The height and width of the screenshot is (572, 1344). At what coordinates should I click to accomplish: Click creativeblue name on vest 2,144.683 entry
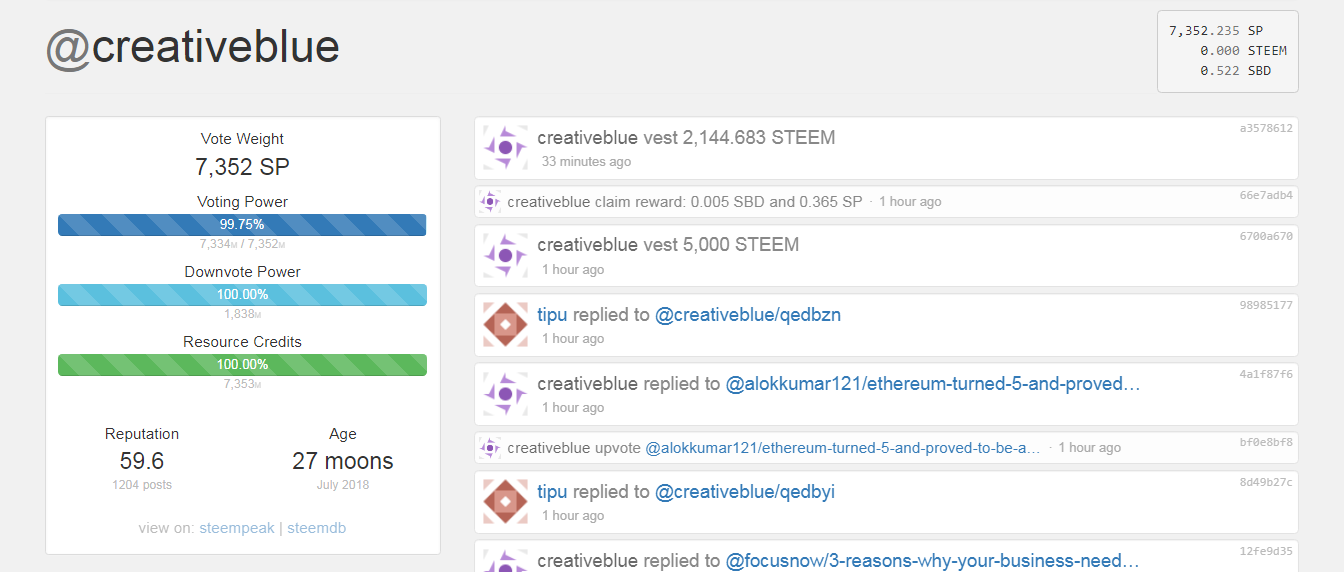pyautogui.click(x=587, y=137)
